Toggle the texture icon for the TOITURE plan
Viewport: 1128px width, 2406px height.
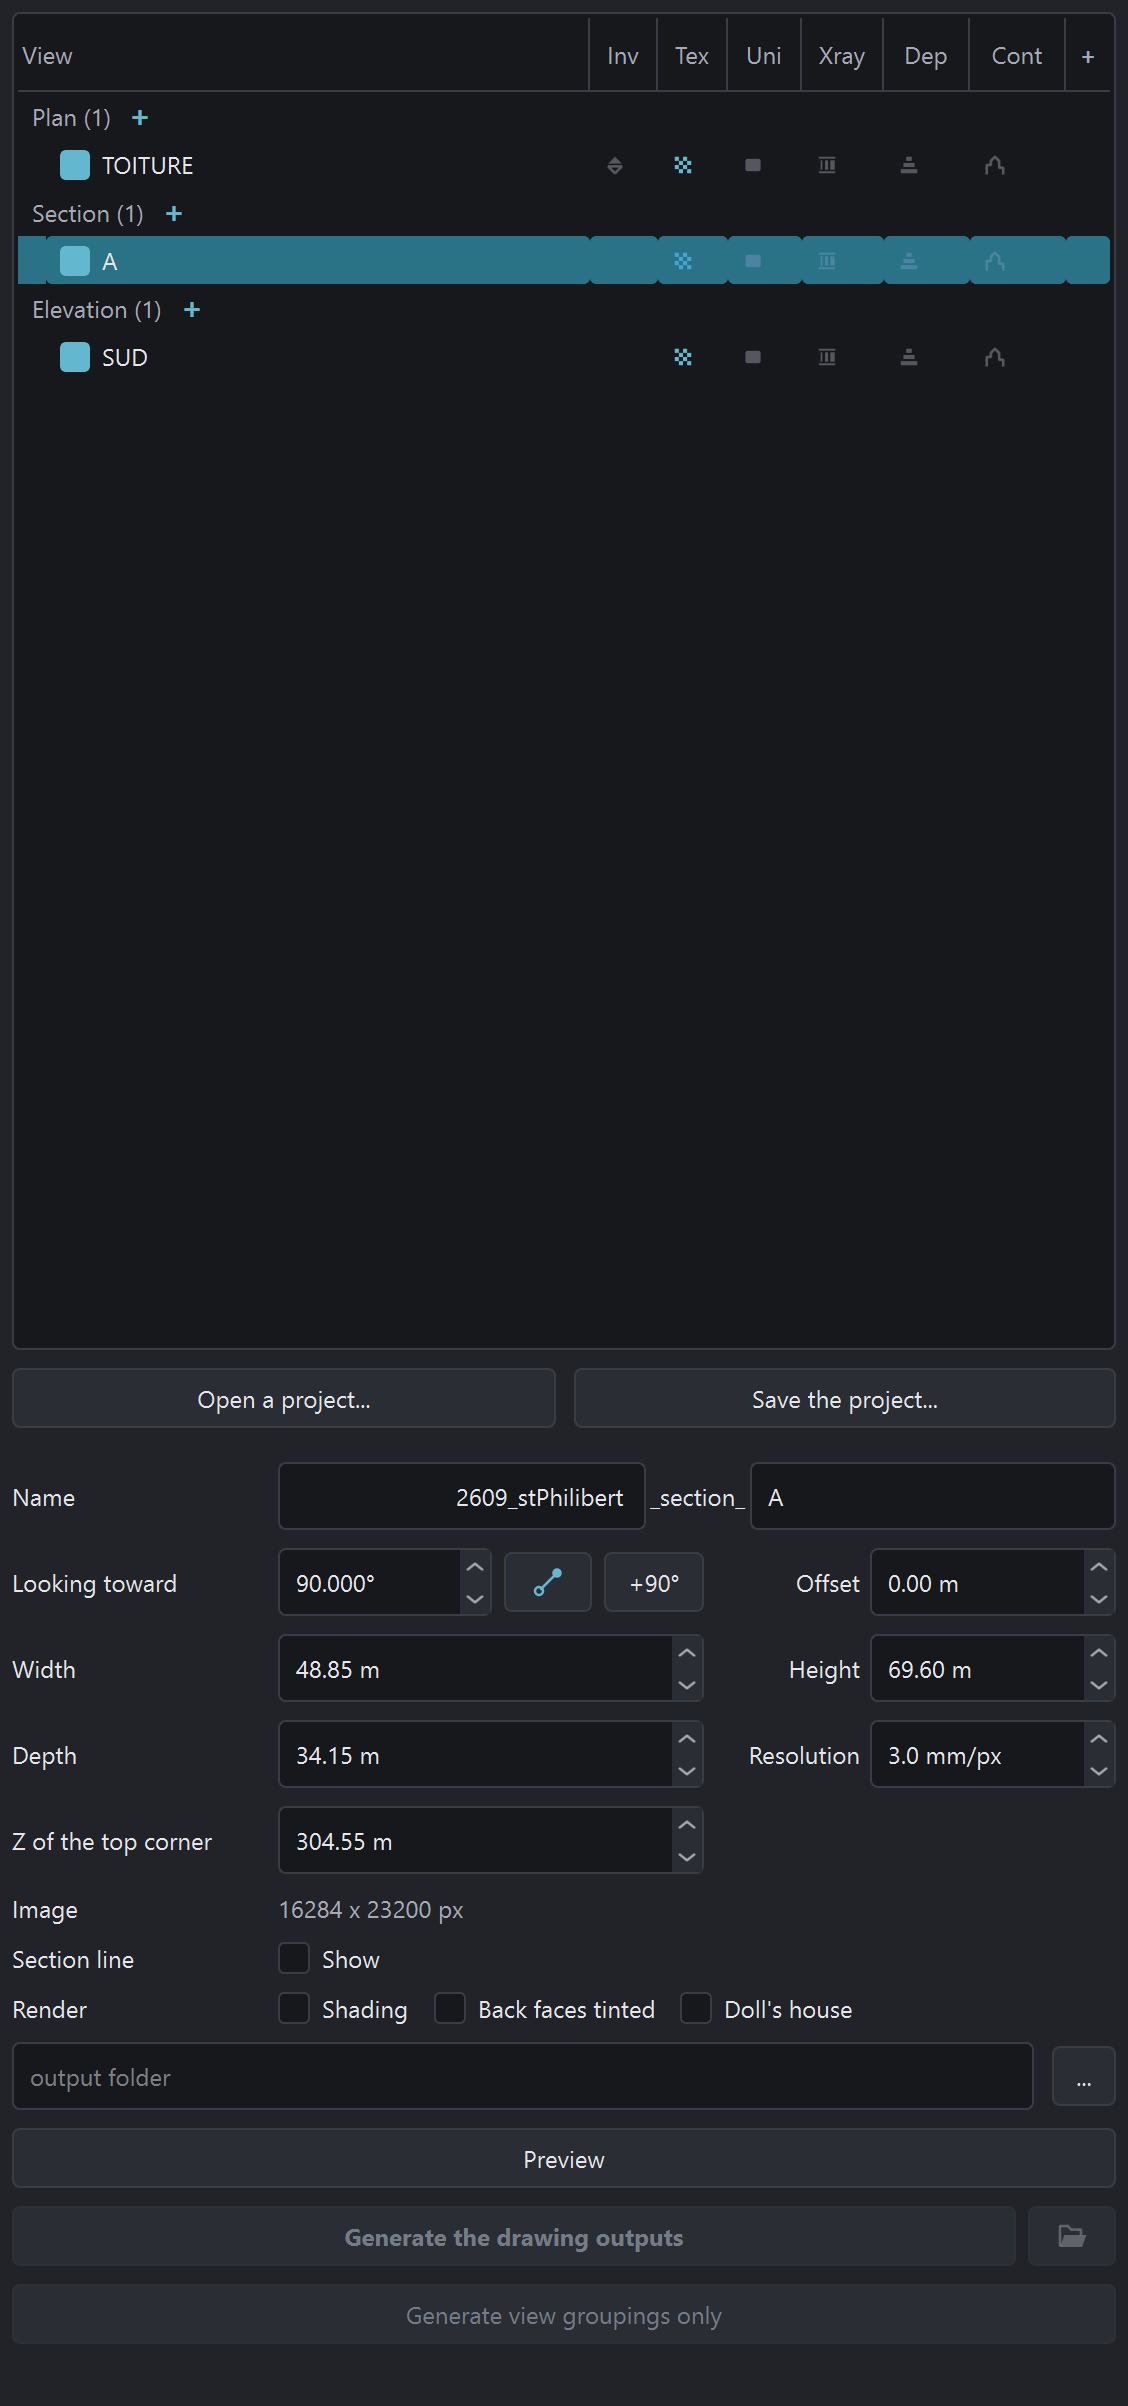(683, 166)
